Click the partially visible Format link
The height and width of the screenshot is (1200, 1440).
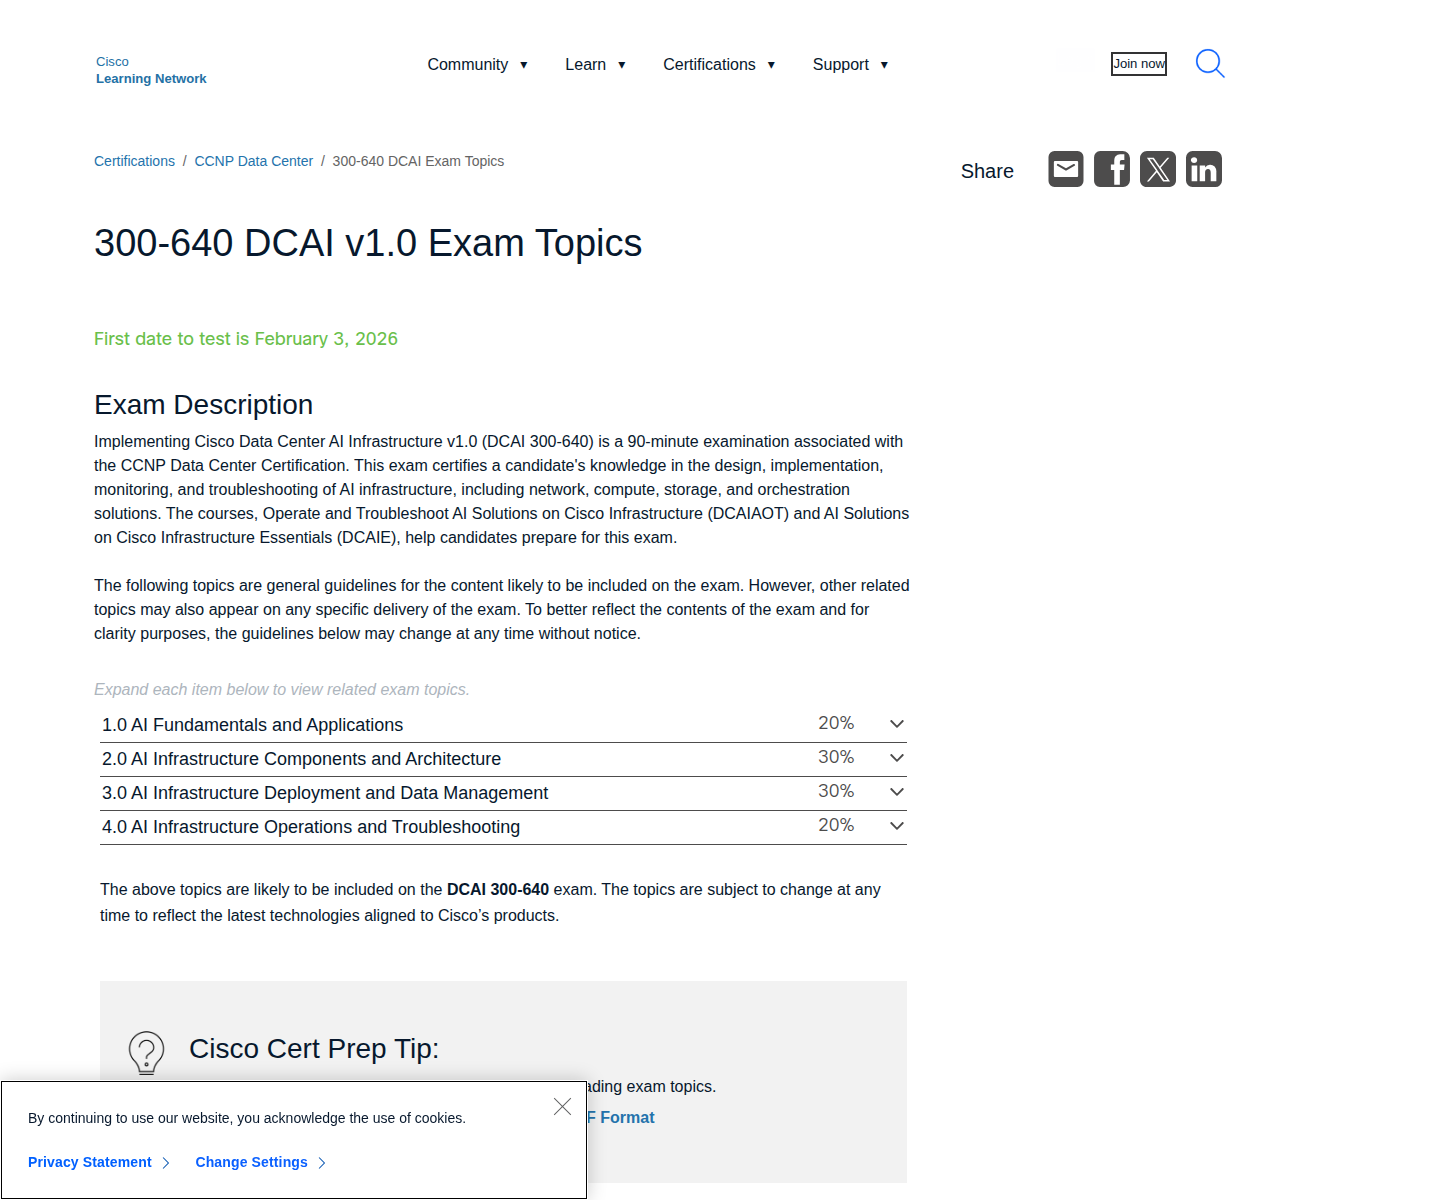pyautogui.click(x=621, y=1118)
